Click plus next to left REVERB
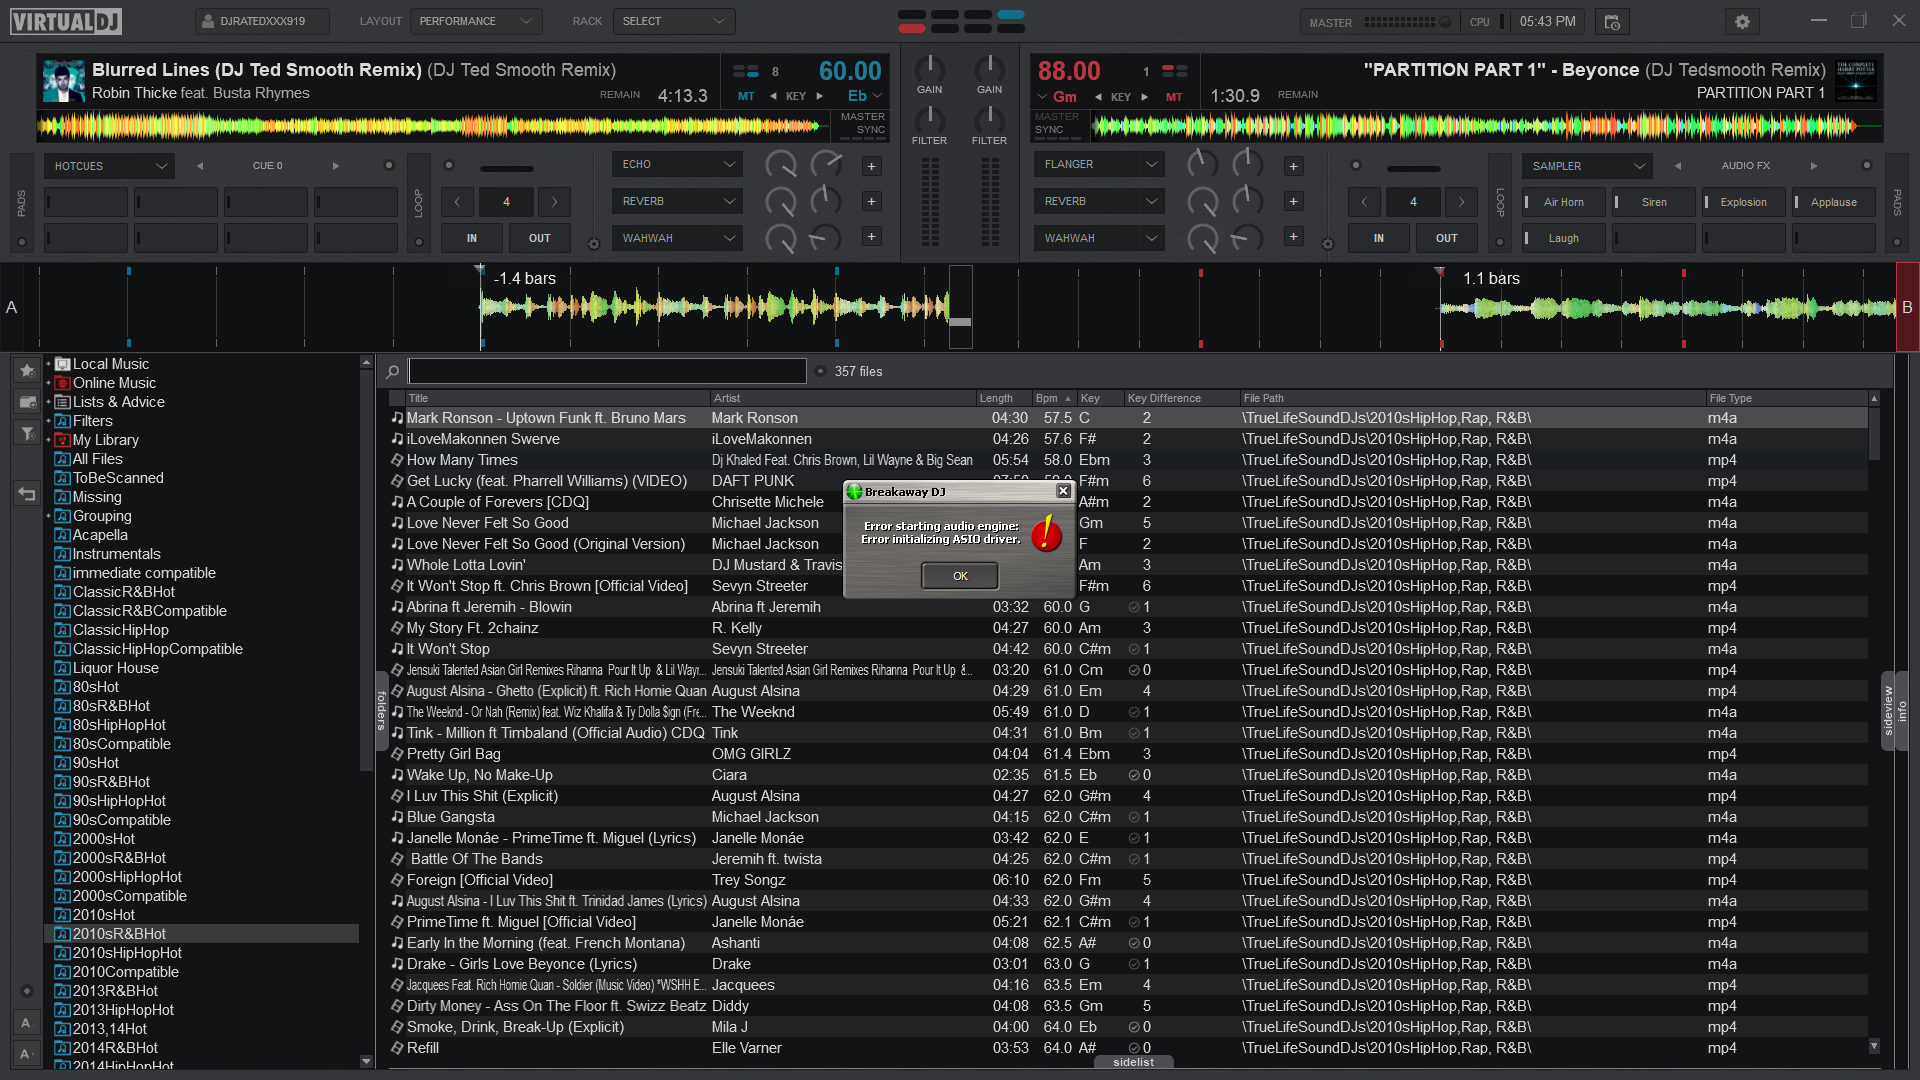 point(871,202)
